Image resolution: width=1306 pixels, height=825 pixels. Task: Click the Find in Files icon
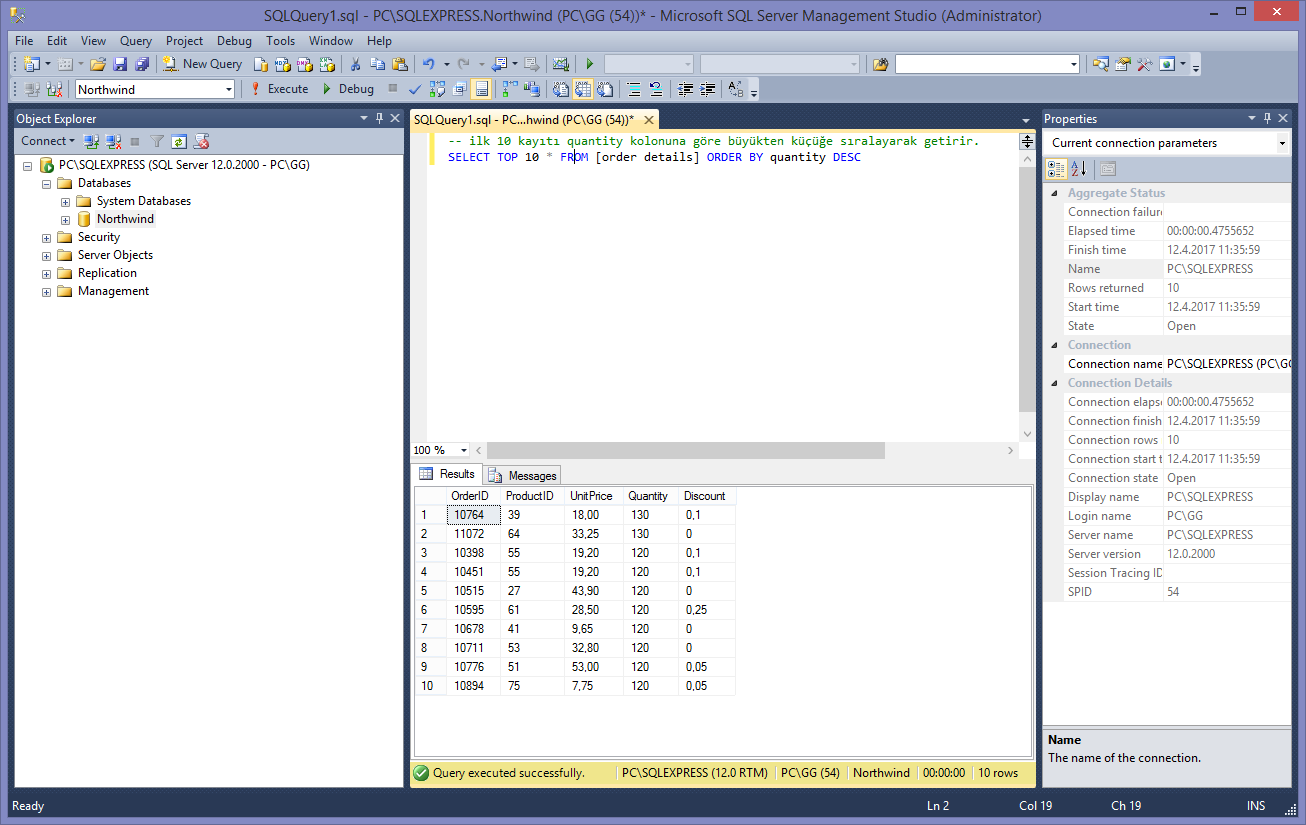[880, 64]
